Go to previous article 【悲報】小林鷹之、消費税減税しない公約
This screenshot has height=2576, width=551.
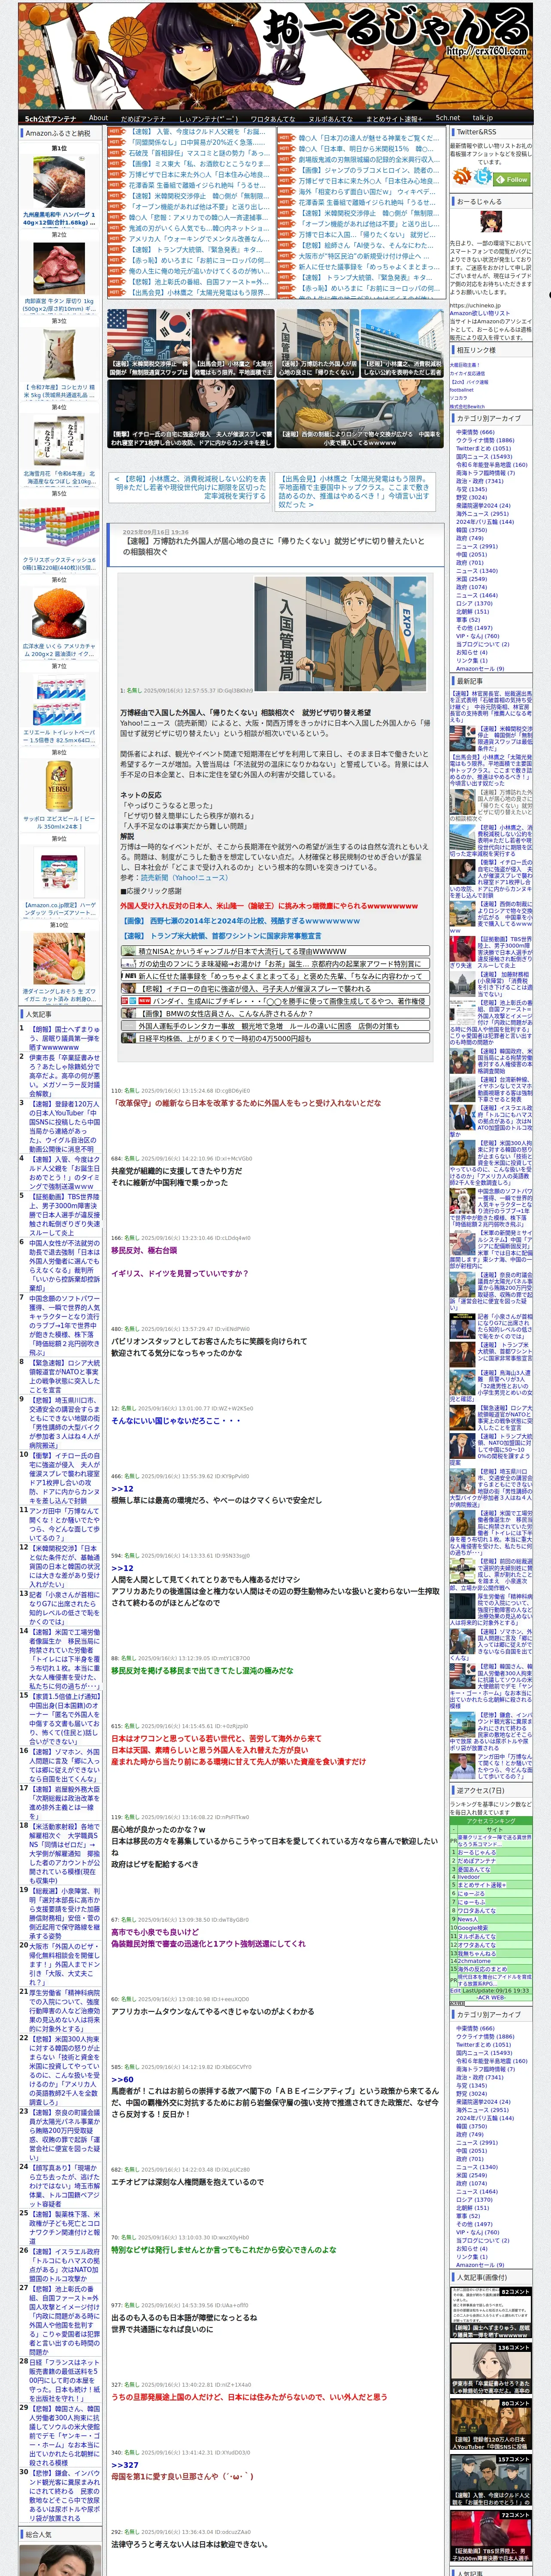tap(190, 487)
